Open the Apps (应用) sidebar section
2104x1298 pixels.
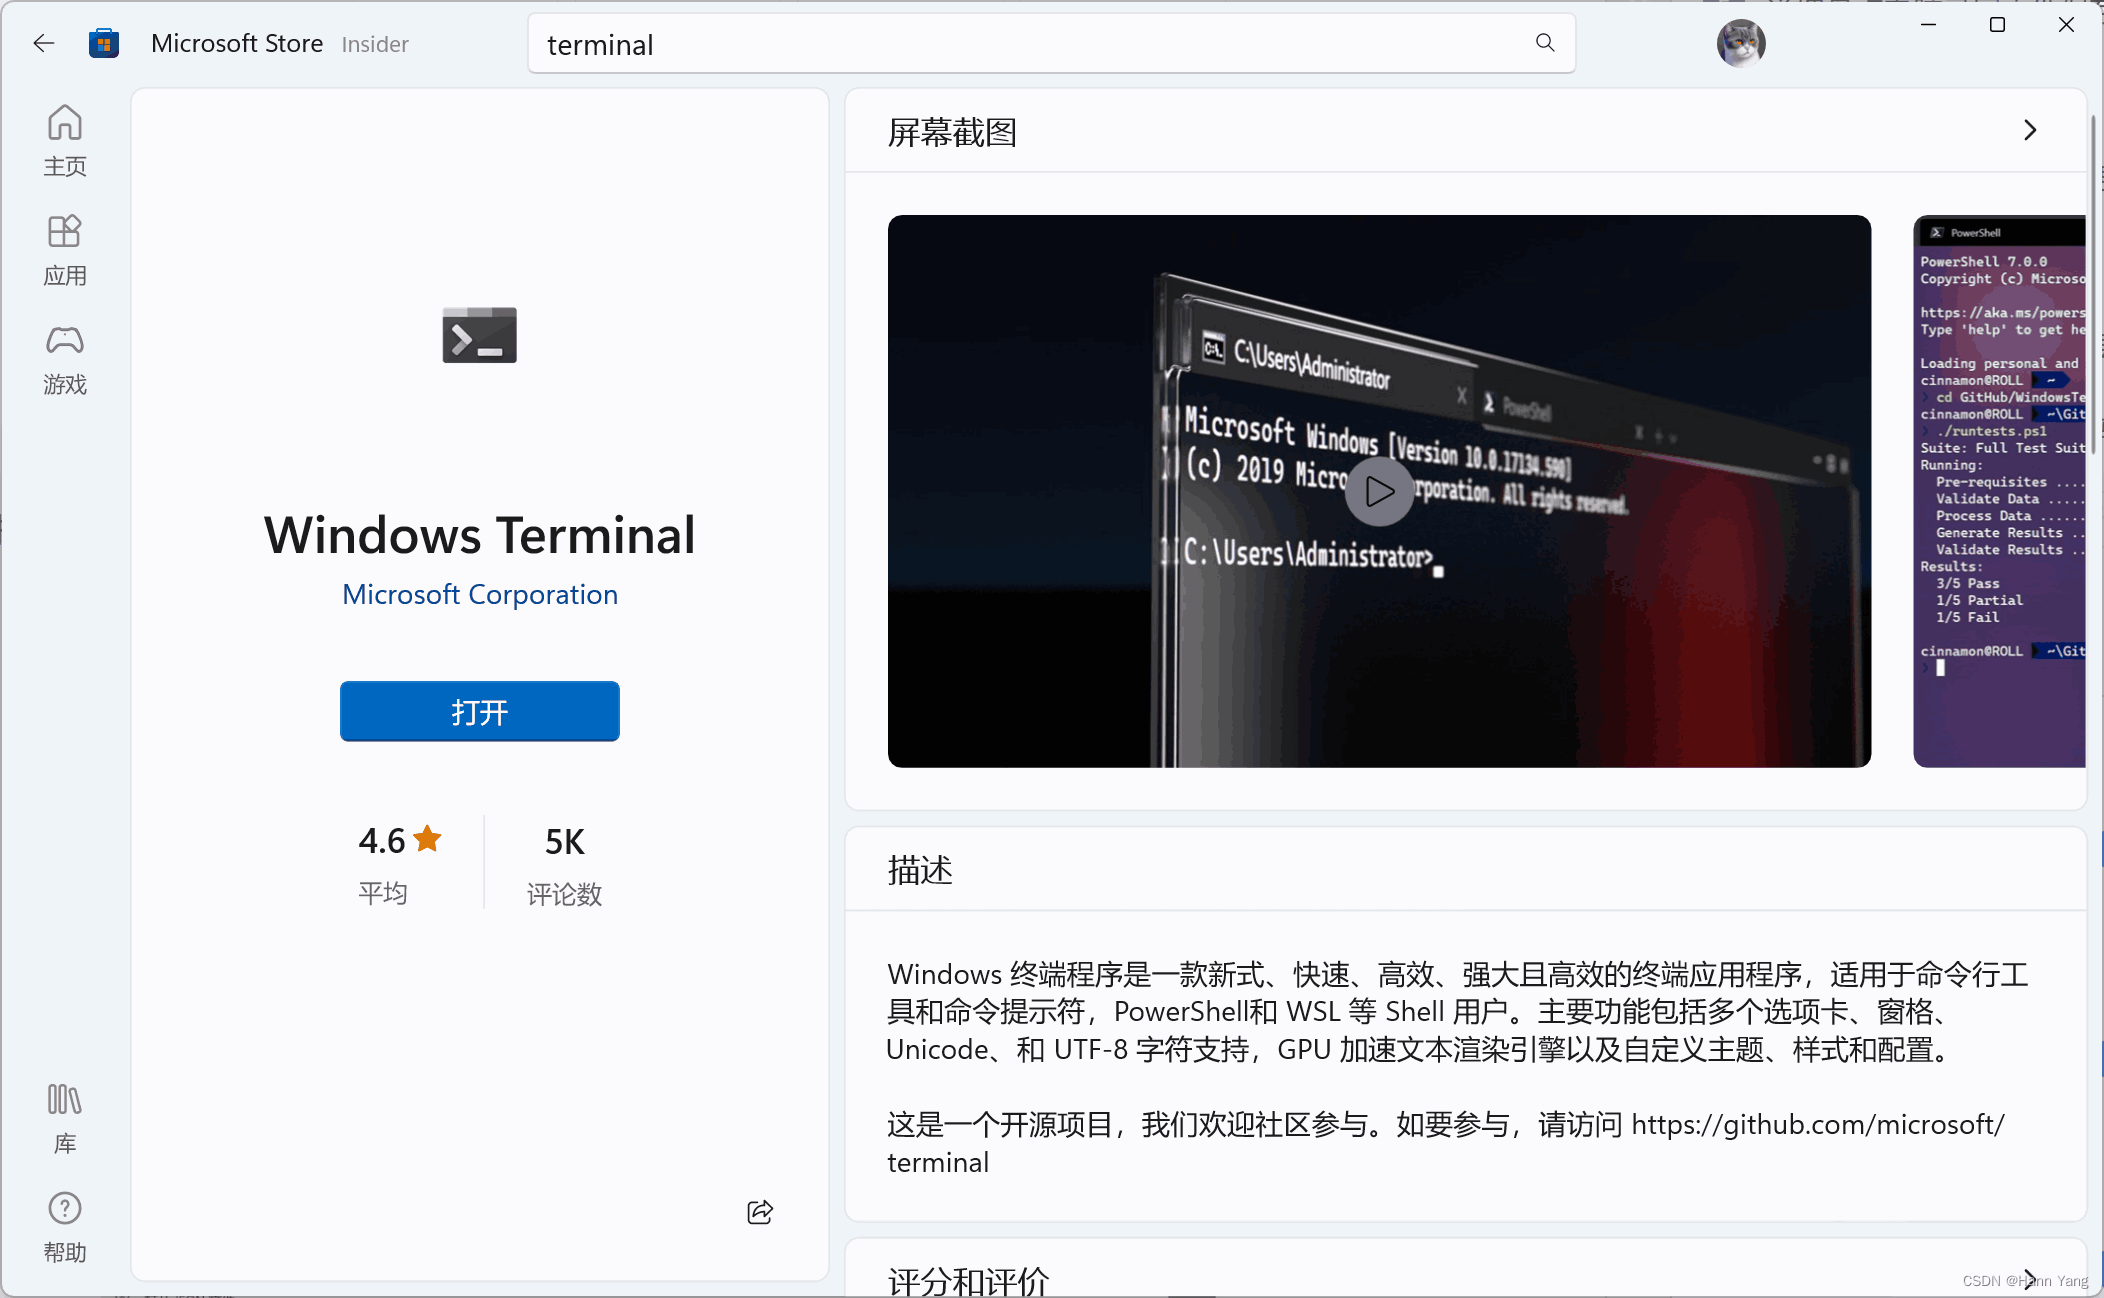click(x=65, y=250)
